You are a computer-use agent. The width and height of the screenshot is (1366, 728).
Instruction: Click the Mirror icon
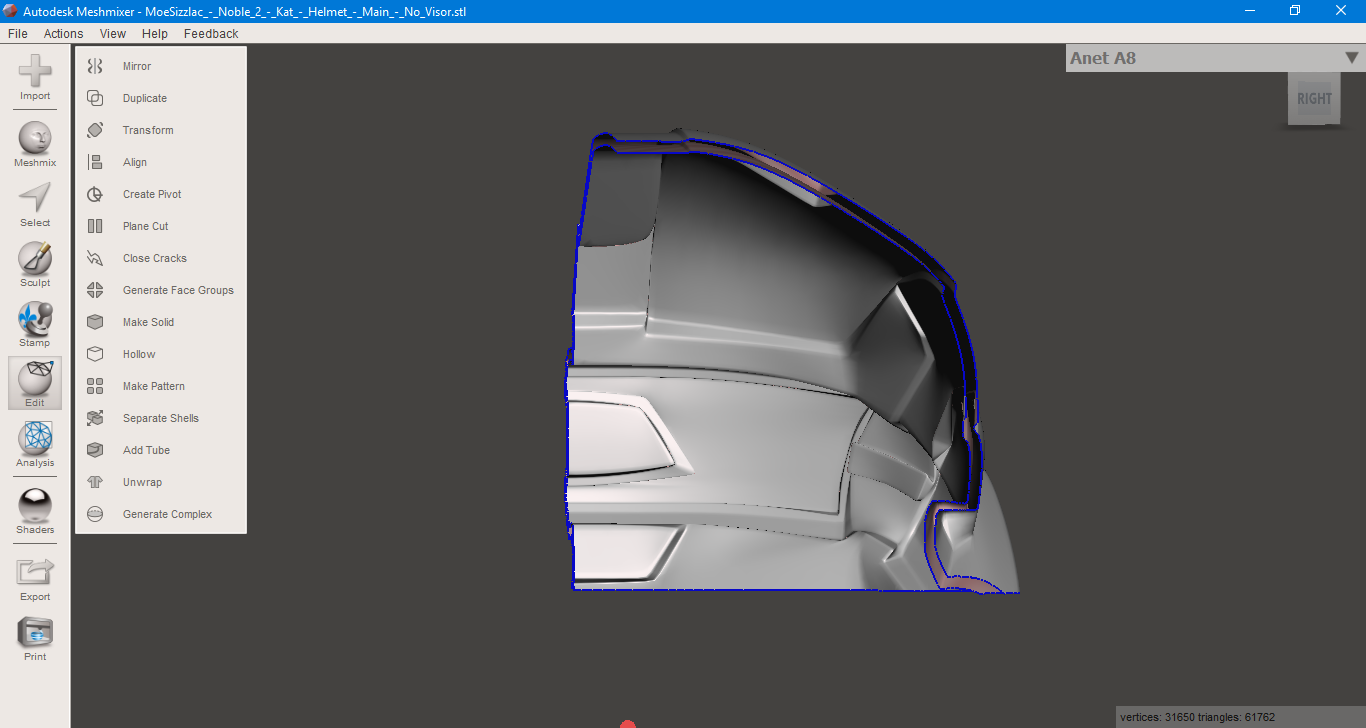[95, 66]
